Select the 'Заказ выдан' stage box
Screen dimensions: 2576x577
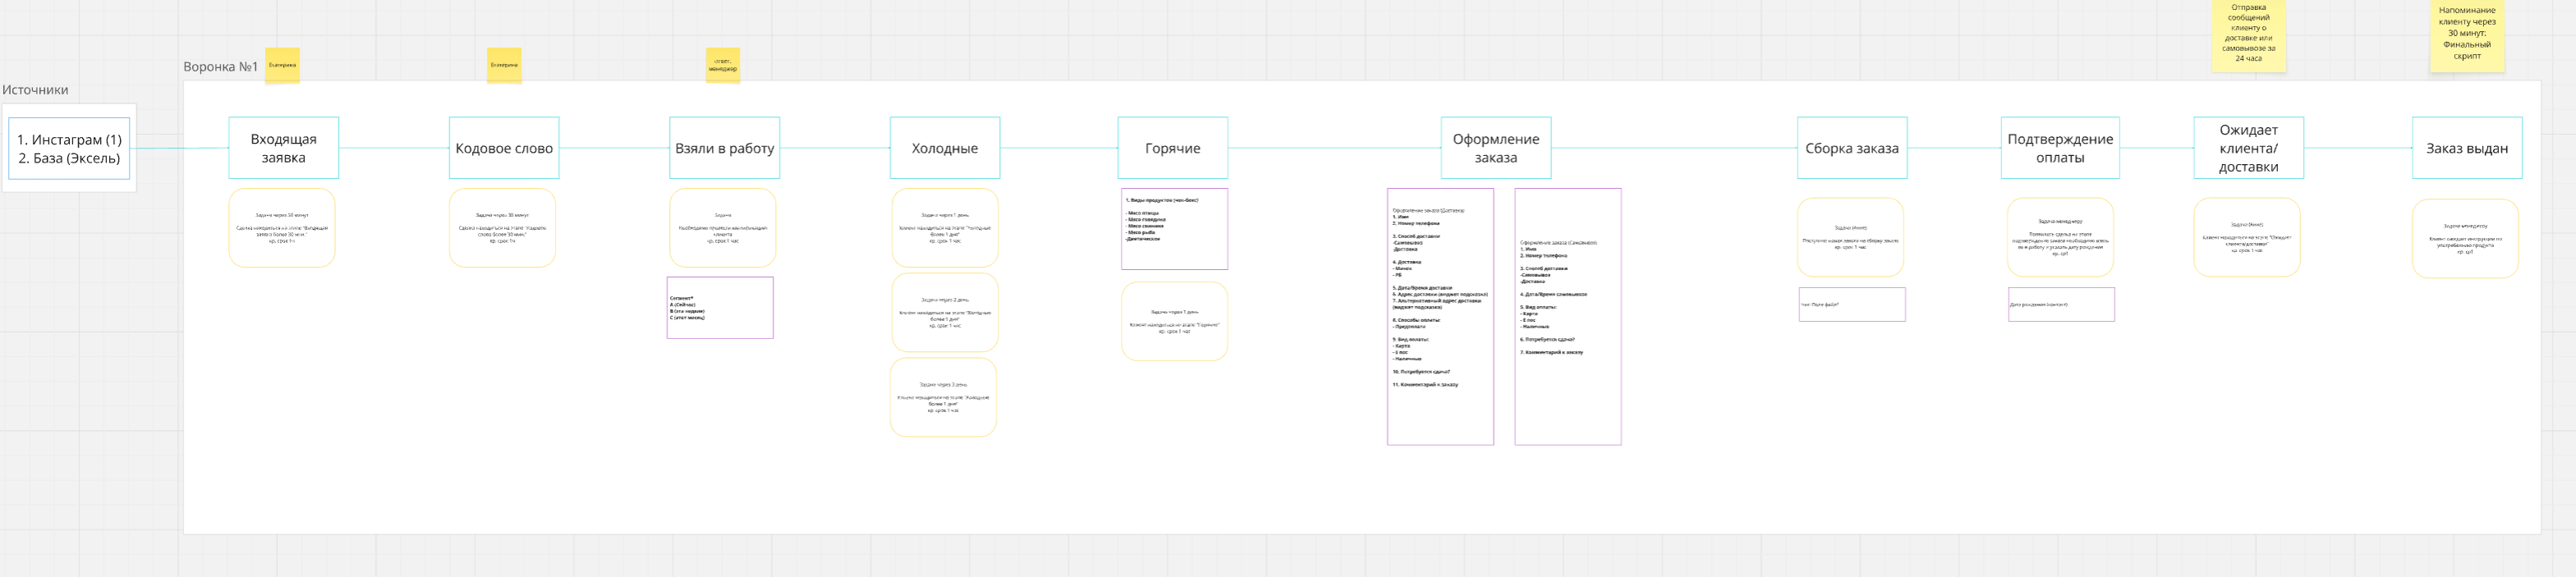point(2467,148)
